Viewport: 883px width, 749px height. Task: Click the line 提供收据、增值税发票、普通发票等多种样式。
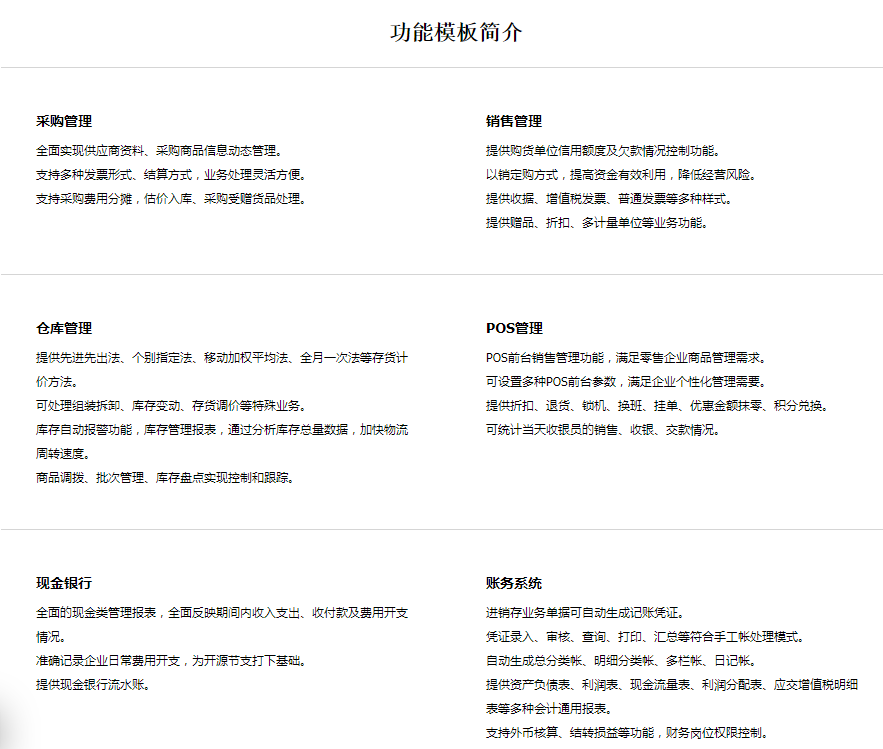[609, 199]
